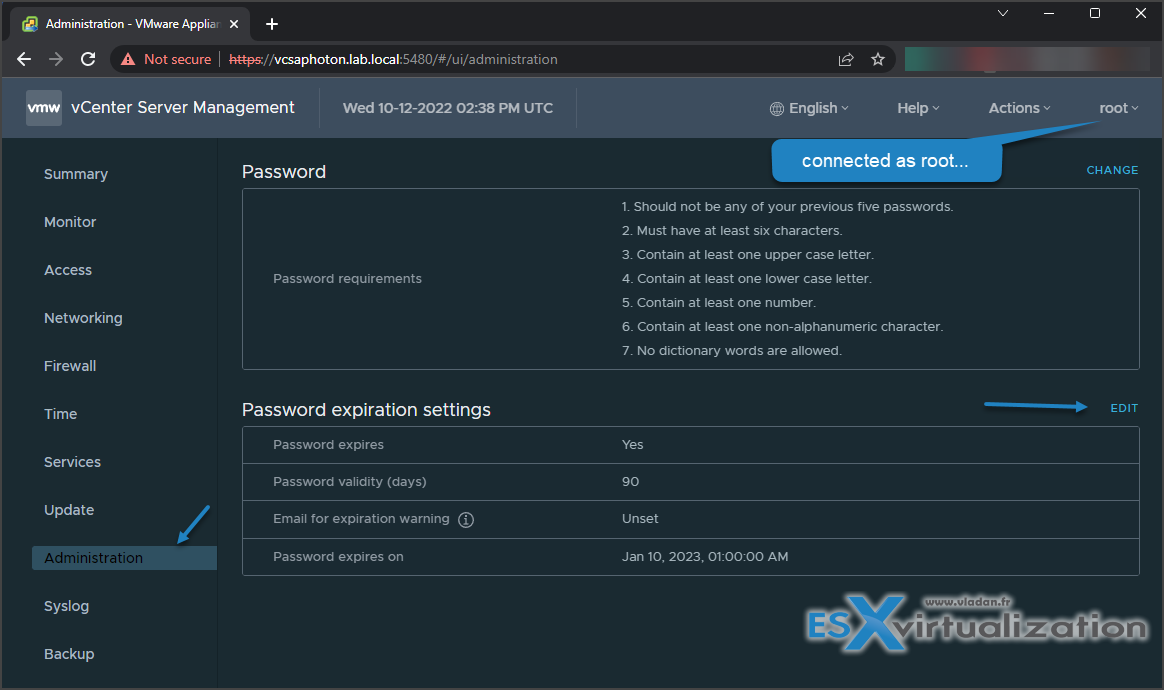The width and height of the screenshot is (1164, 690).
Task: Select the Administration browser tab
Action: pos(130,24)
